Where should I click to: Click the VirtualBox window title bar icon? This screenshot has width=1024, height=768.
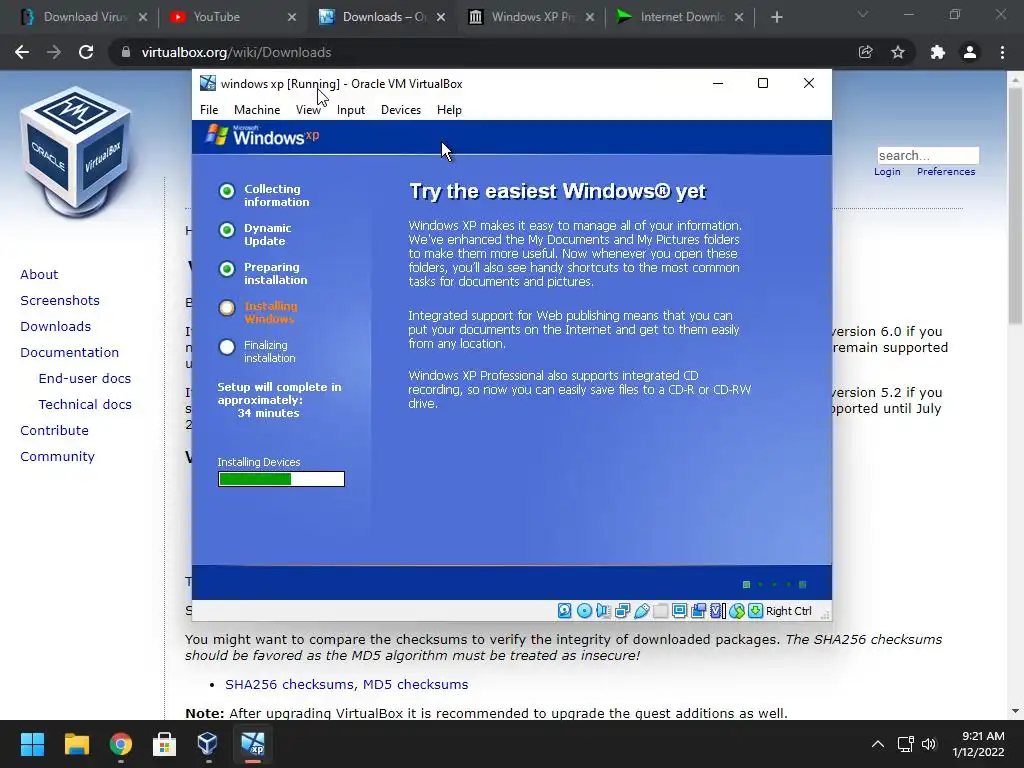pos(208,83)
